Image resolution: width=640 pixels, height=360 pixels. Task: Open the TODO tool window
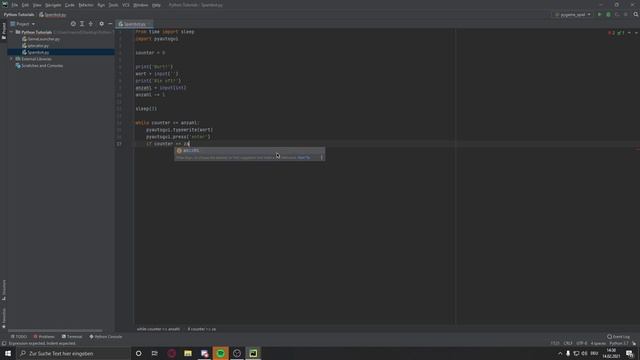[18, 337]
